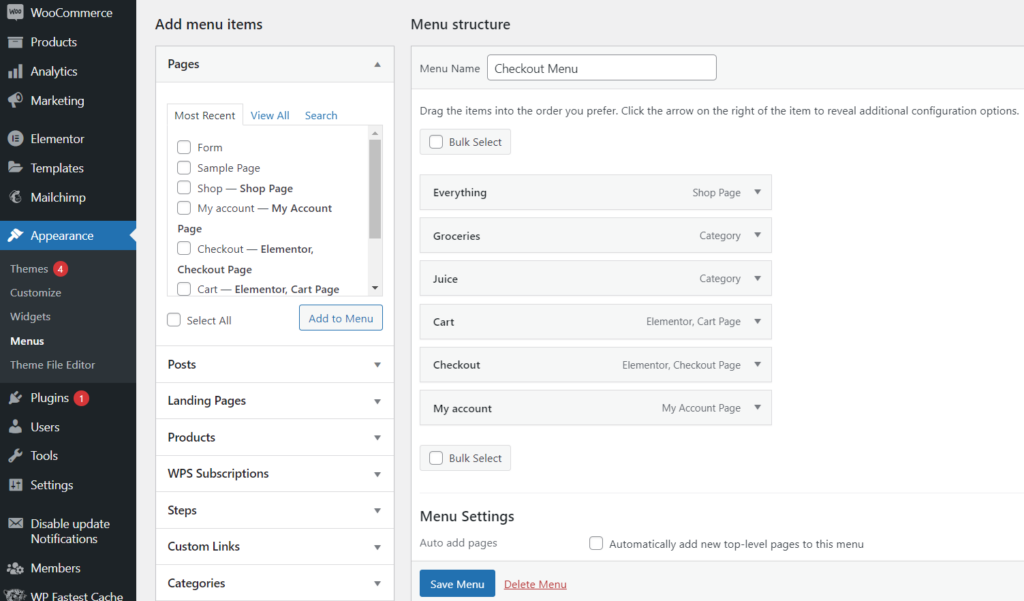The width and height of the screenshot is (1024, 601).
Task: Expand the Categories panel
Action: point(377,583)
